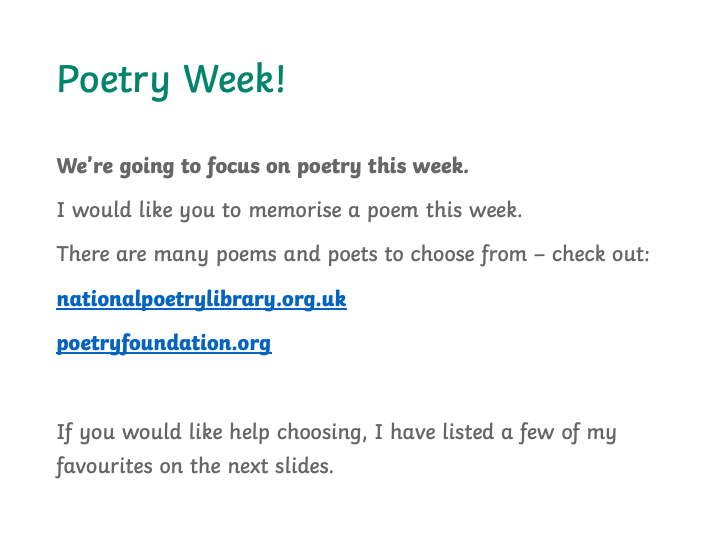The image size is (720, 540).
Task: Click the word 'memorise'
Action: point(295,210)
